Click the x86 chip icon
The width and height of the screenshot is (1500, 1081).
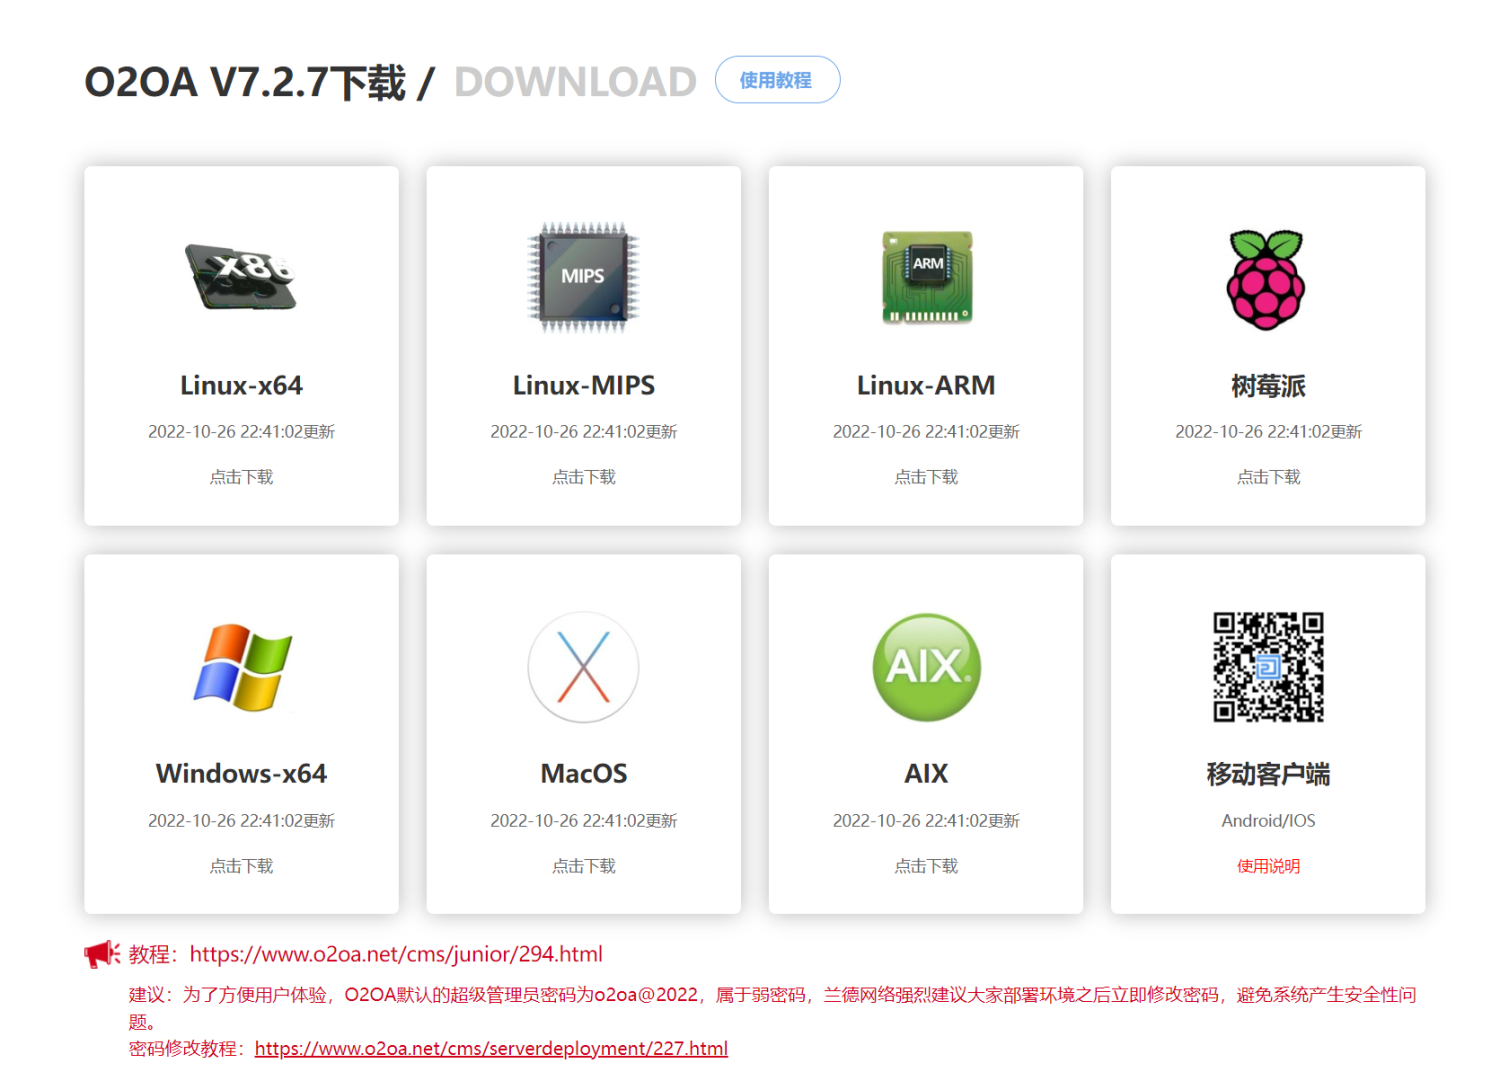[x=241, y=276]
